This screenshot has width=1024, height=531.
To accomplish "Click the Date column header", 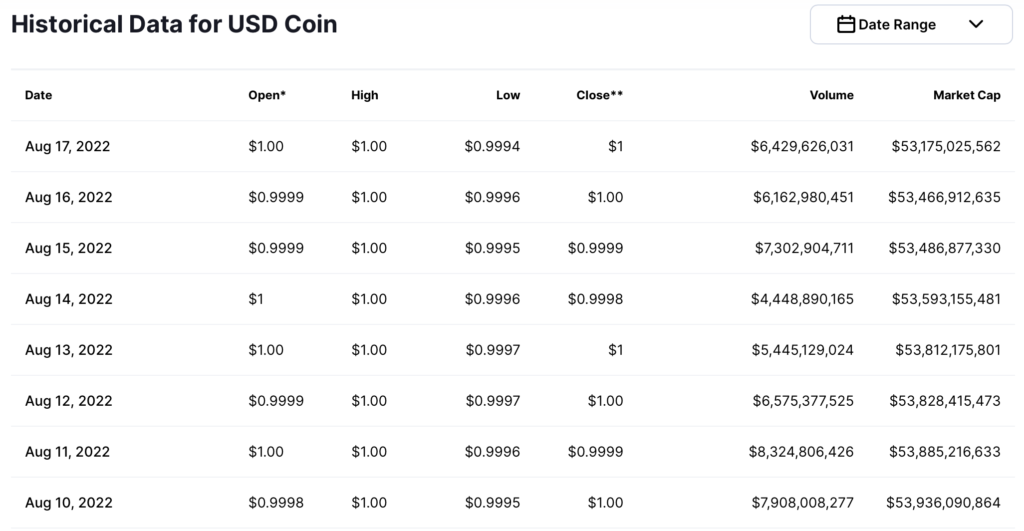I will (x=39, y=96).
